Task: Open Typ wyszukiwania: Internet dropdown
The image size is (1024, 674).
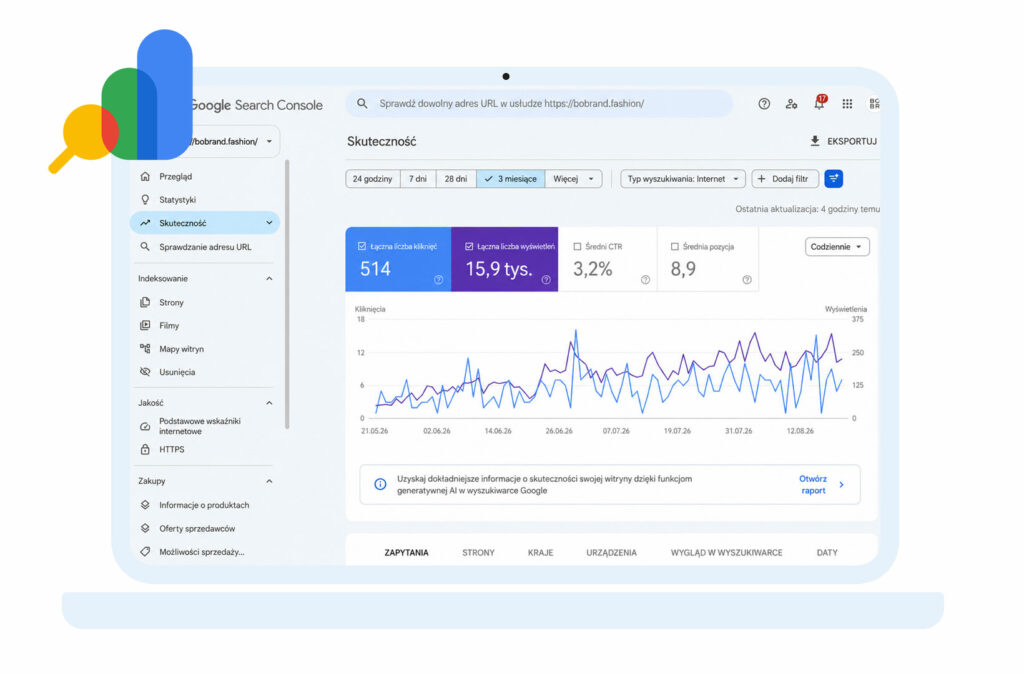Action: 683,178
